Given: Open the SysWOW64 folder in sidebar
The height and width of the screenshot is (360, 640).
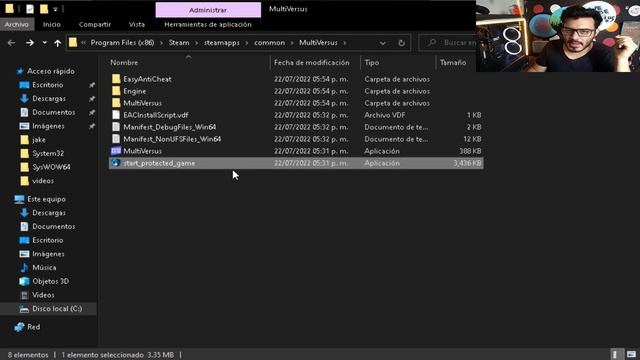Looking at the screenshot, I should tap(51, 167).
